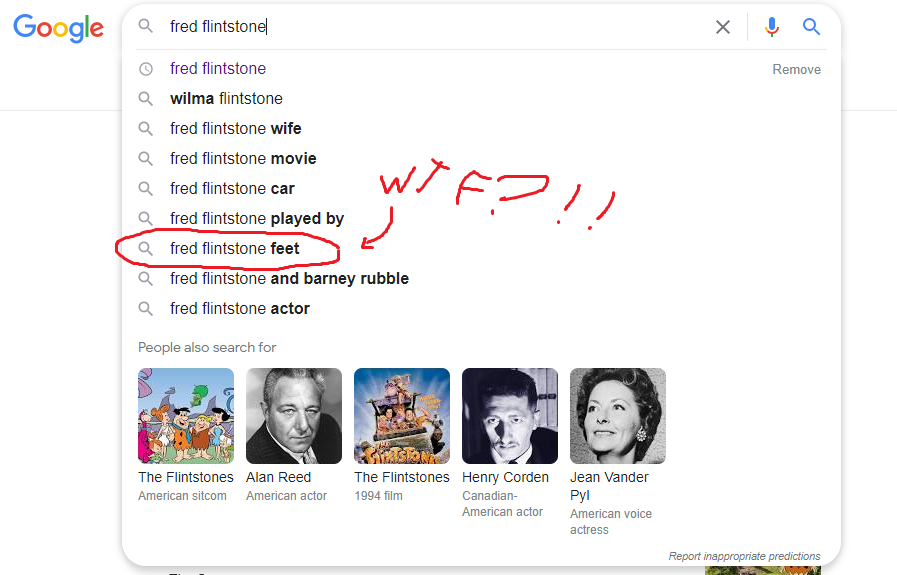Click the 'American actor' caption under Alan Reed

(x=286, y=496)
